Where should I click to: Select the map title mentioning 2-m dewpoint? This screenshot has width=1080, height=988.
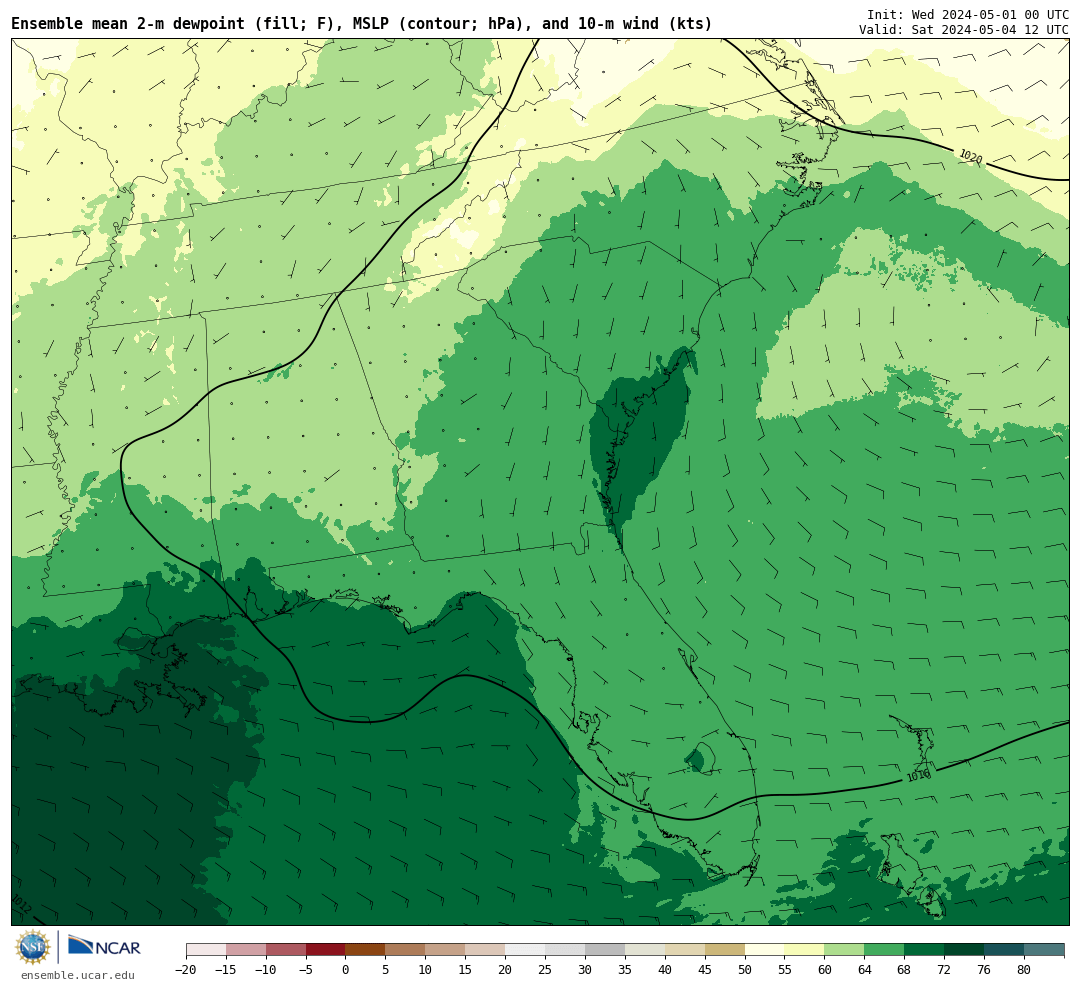coord(362,23)
